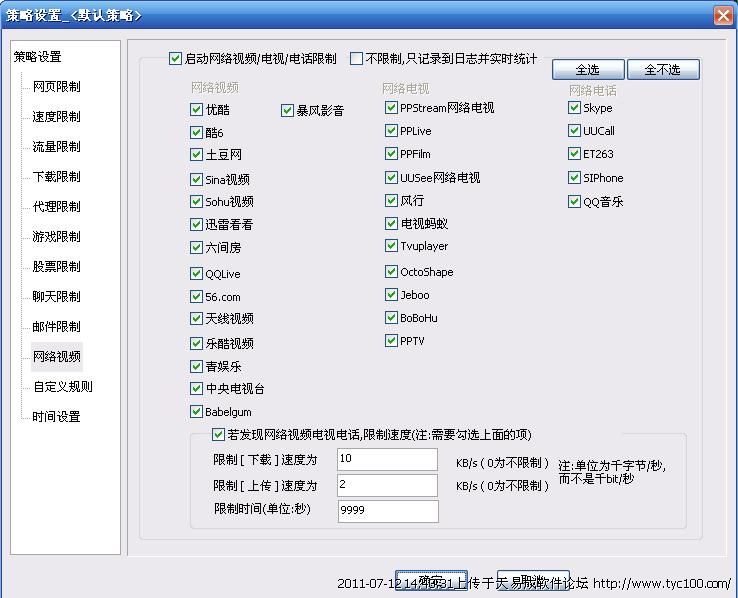
Task: Close the policy settings window
Action: [x=723, y=16]
